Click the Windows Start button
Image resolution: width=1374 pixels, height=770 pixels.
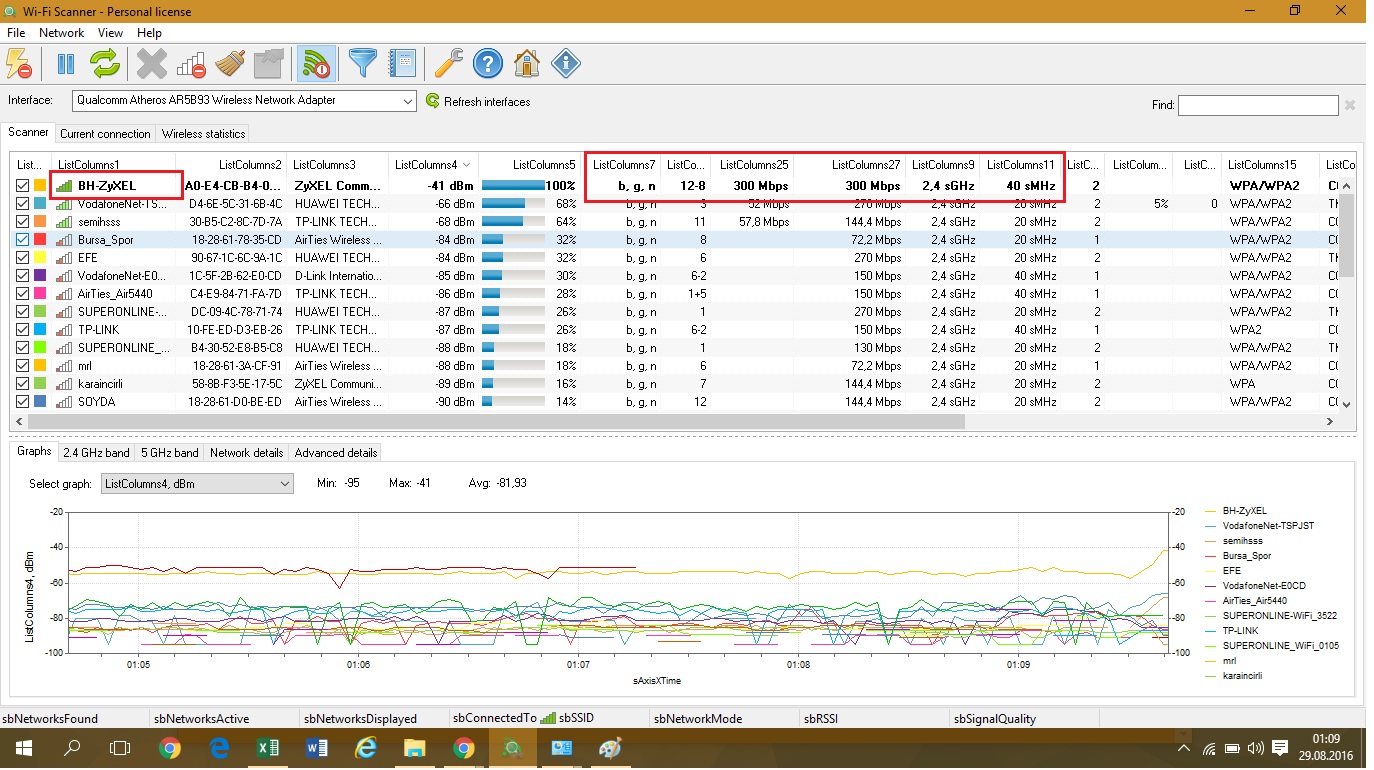(x=23, y=748)
